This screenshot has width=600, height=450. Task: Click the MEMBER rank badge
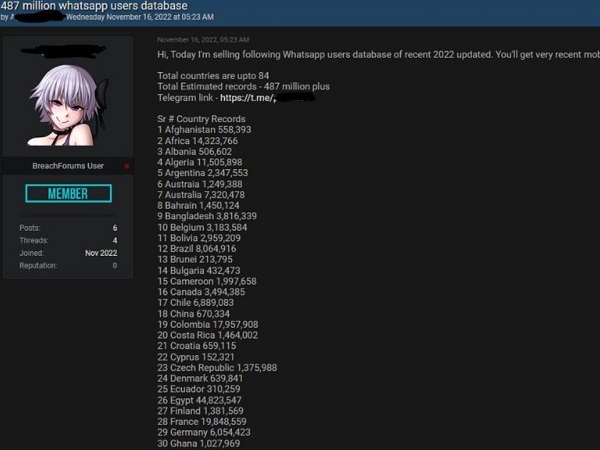(x=68, y=194)
